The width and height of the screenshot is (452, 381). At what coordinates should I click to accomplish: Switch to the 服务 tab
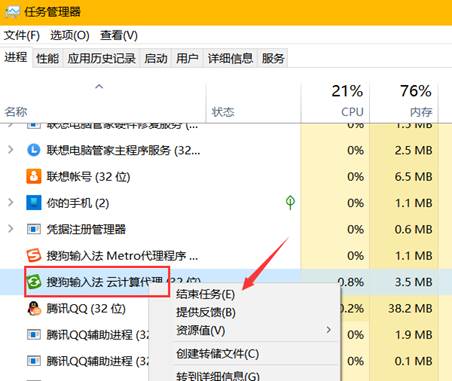click(x=273, y=59)
